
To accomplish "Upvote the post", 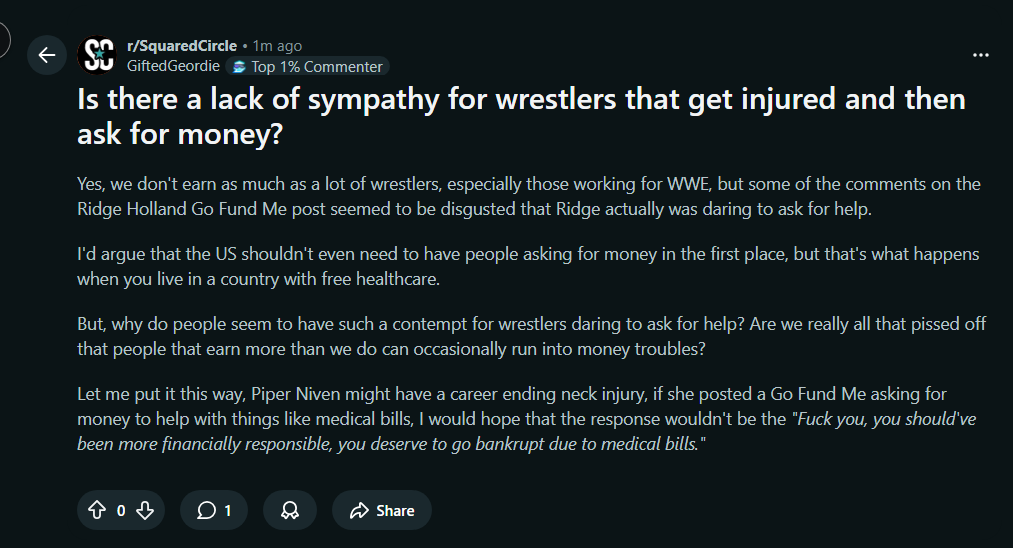I will click(x=97, y=510).
